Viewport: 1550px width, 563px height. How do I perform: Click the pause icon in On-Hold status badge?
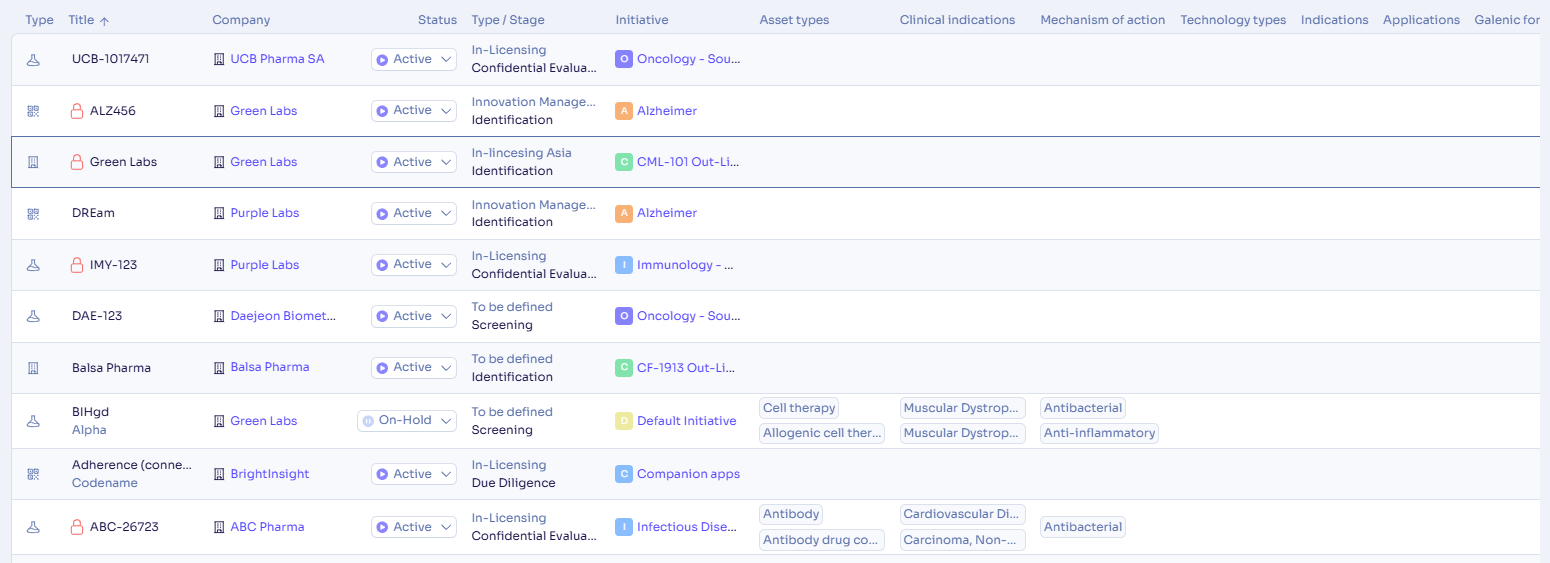click(x=368, y=421)
